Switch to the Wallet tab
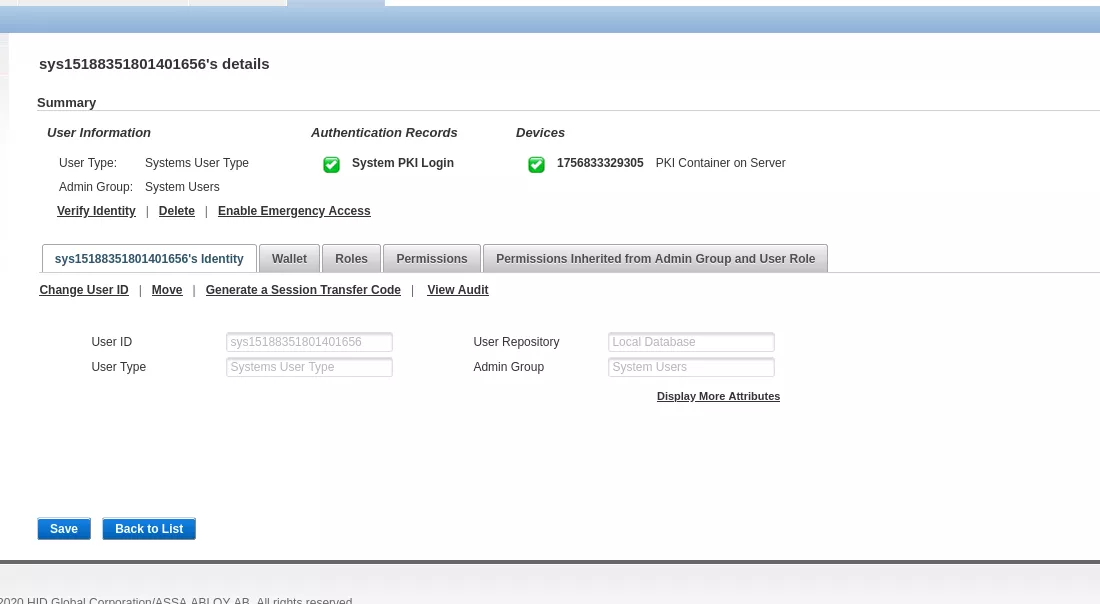The image size is (1100, 604). coord(289,258)
